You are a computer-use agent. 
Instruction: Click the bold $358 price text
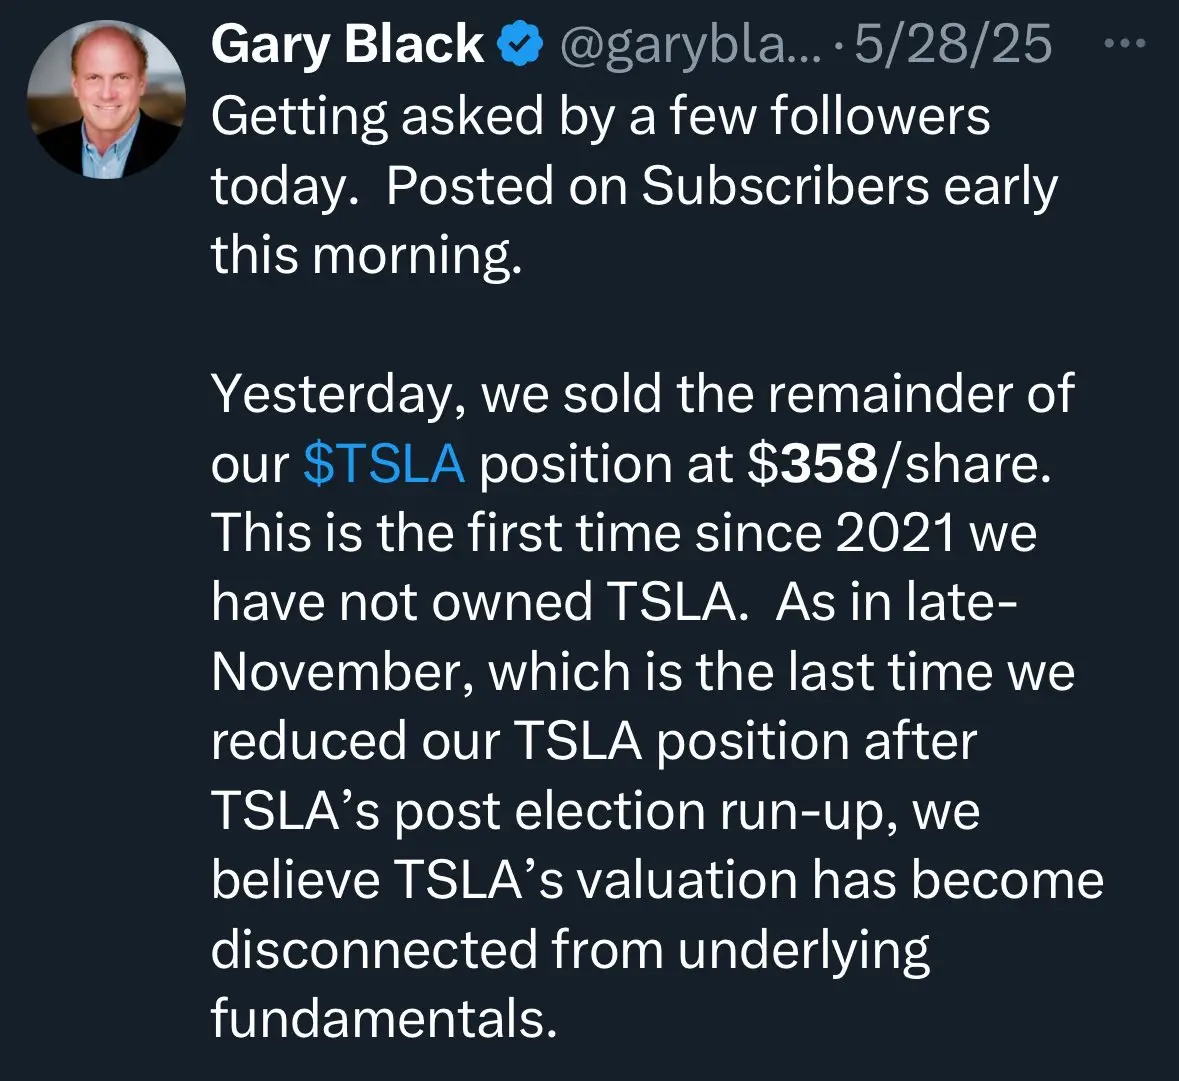812,463
